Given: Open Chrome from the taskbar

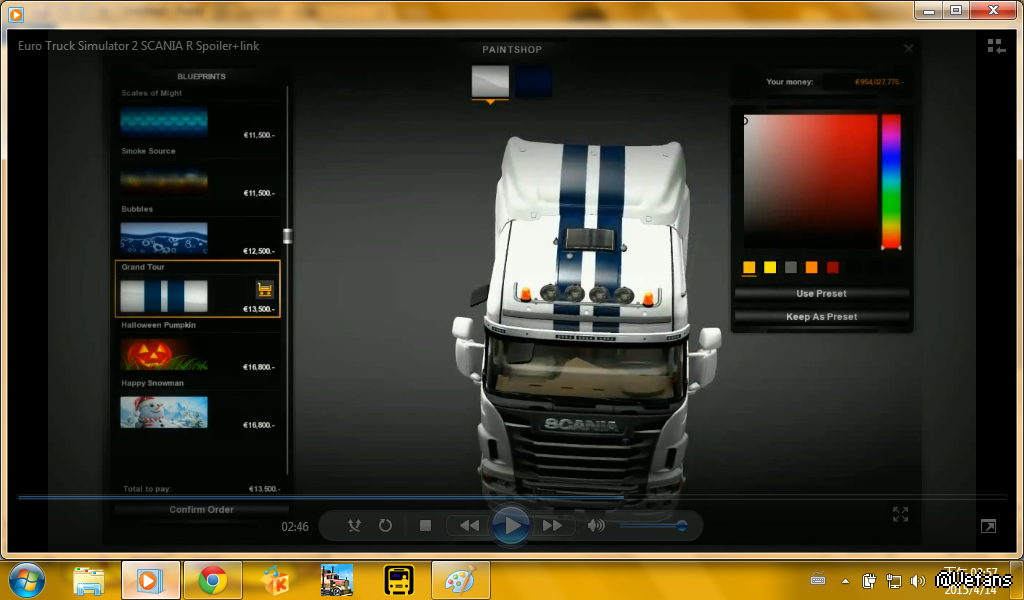Looking at the screenshot, I should pyautogui.click(x=212, y=580).
